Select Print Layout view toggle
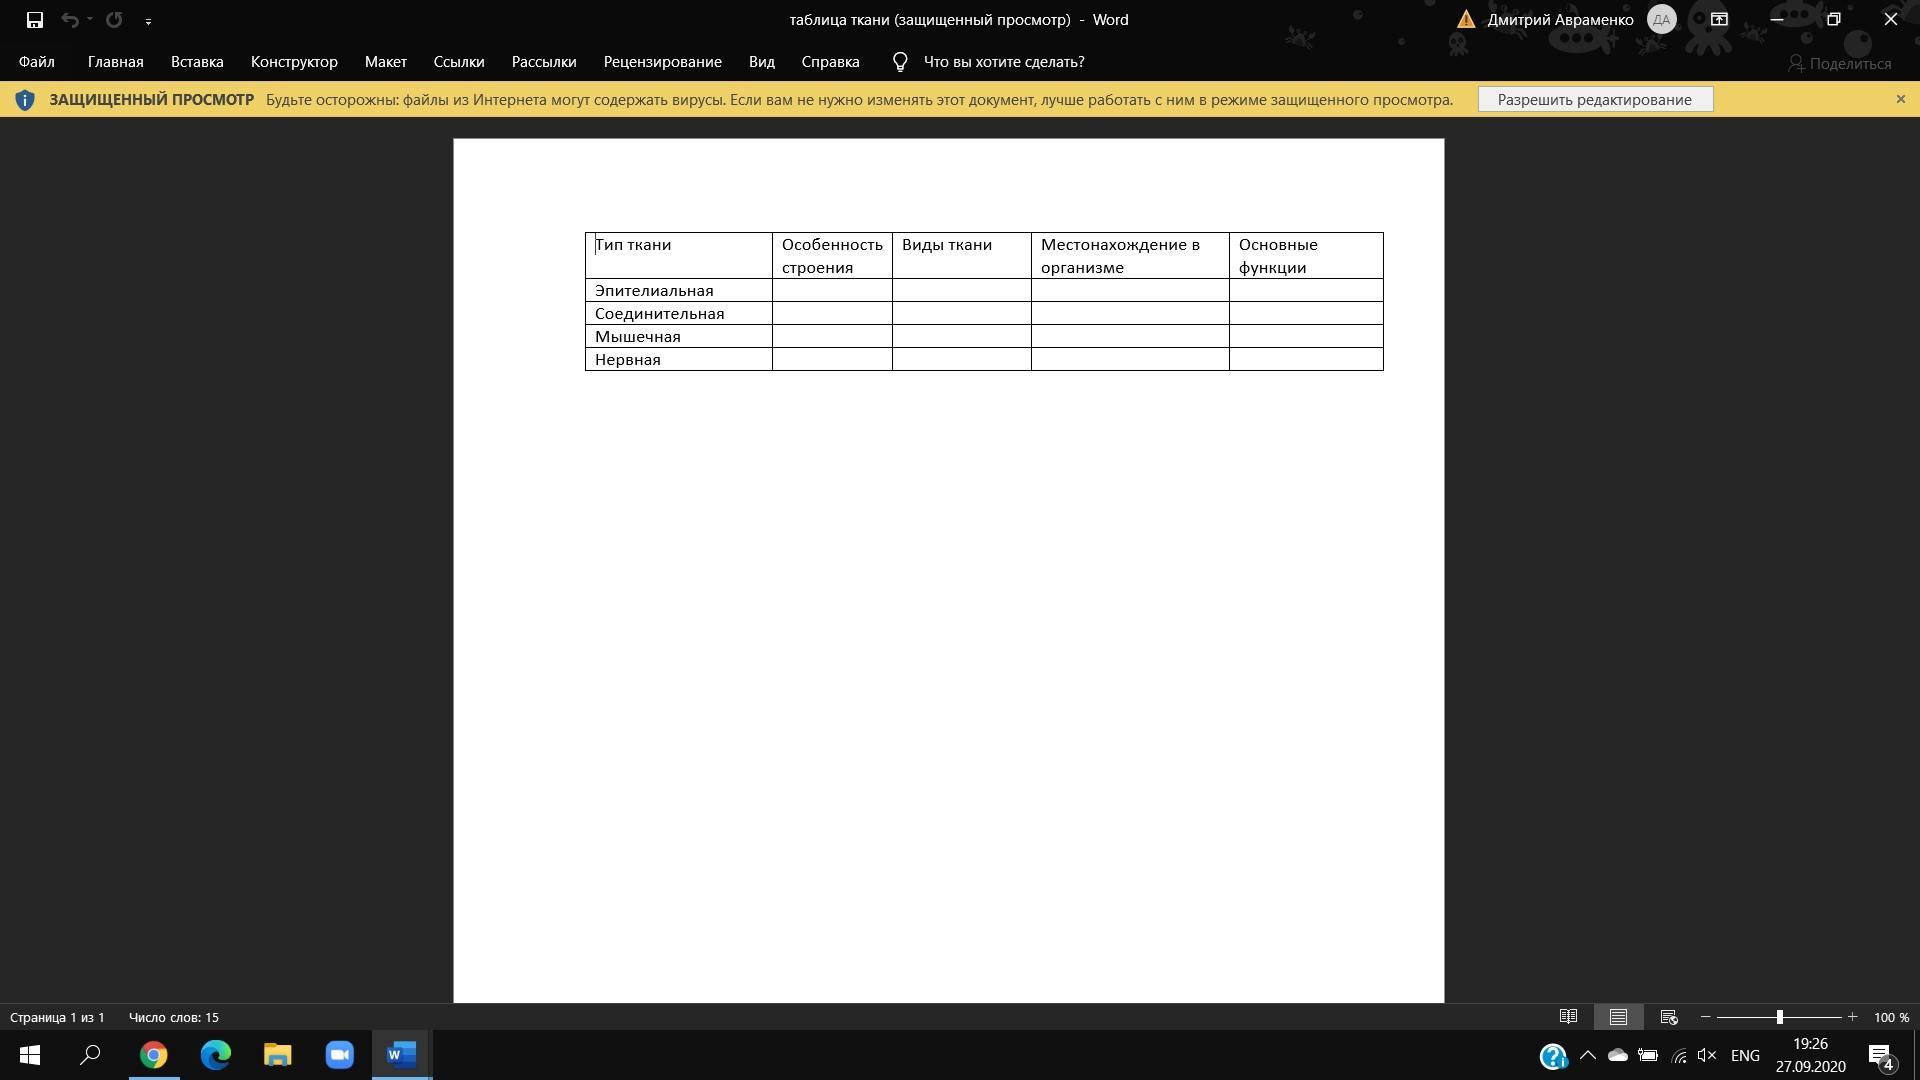Image resolution: width=1920 pixels, height=1080 pixels. tap(1618, 1017)
